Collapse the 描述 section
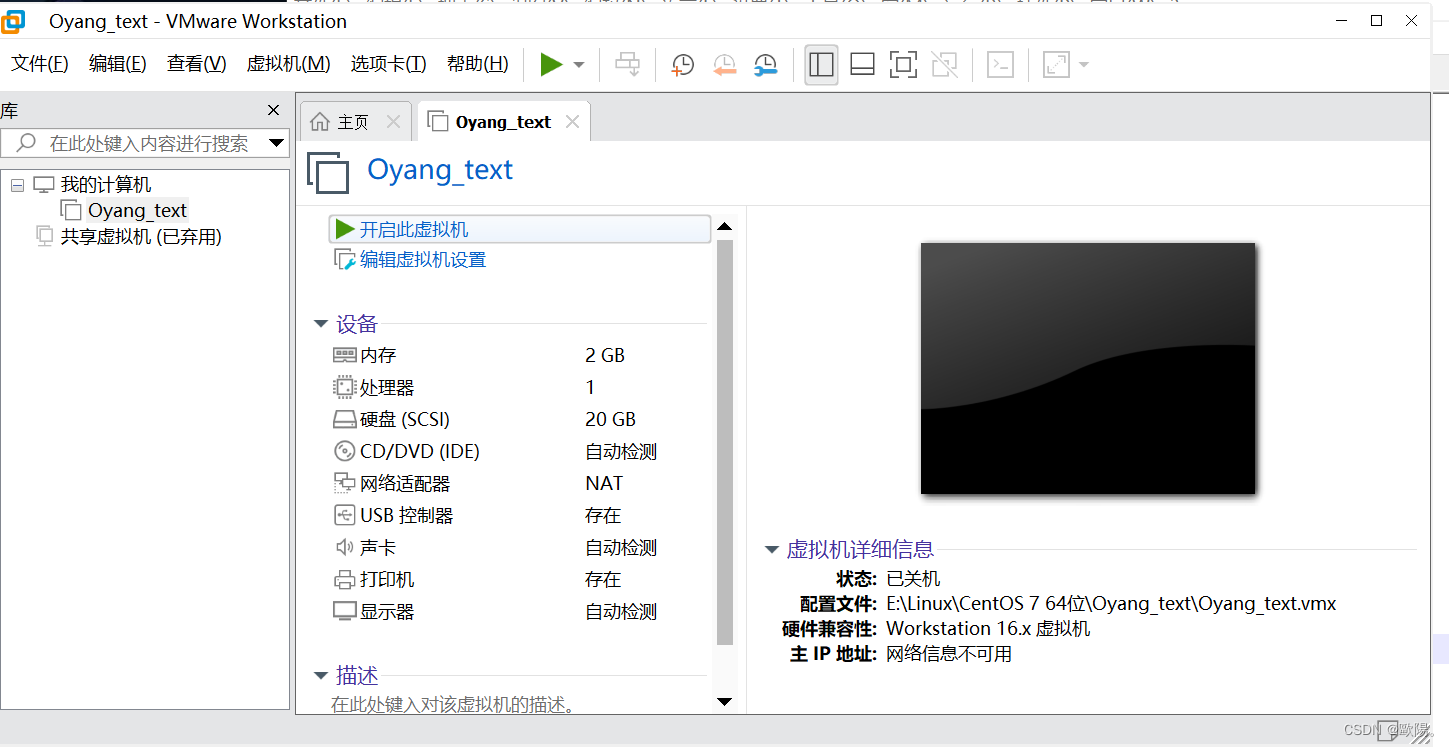1449x747 pixels. [x=321, y=676]
